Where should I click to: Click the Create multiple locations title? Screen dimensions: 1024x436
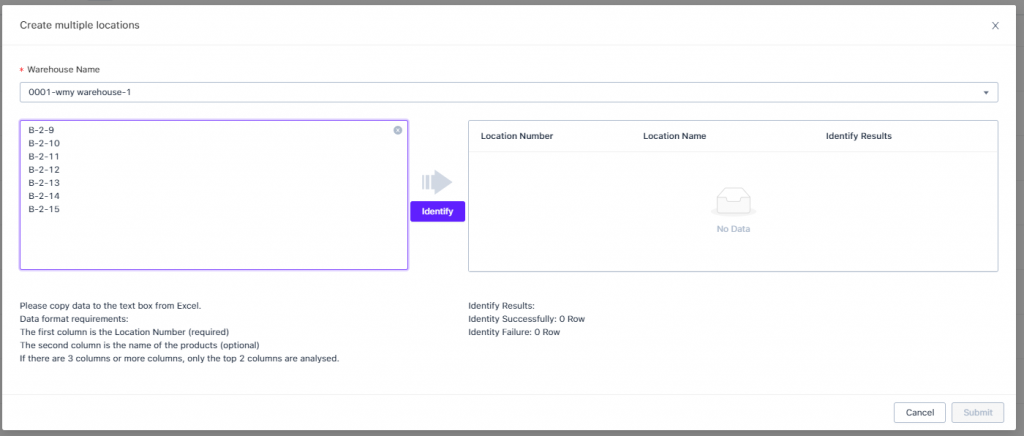tap(79, 25)
